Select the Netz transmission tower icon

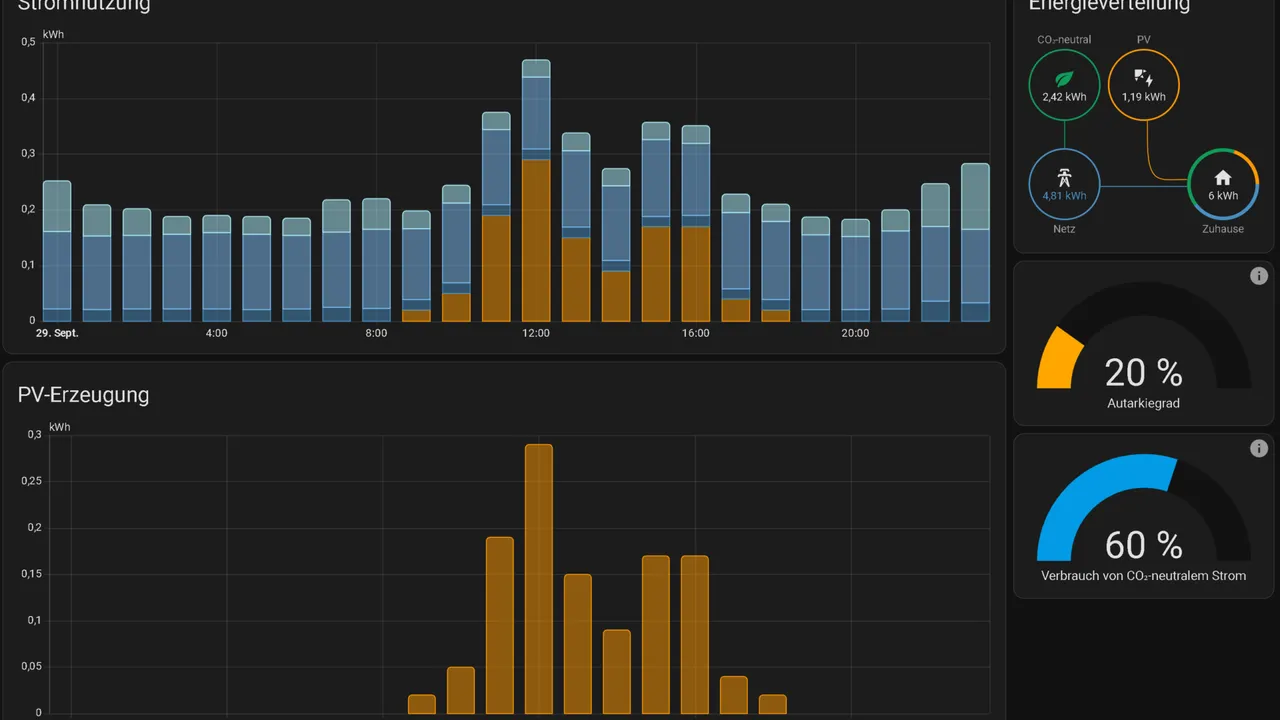pos(1064,178)
